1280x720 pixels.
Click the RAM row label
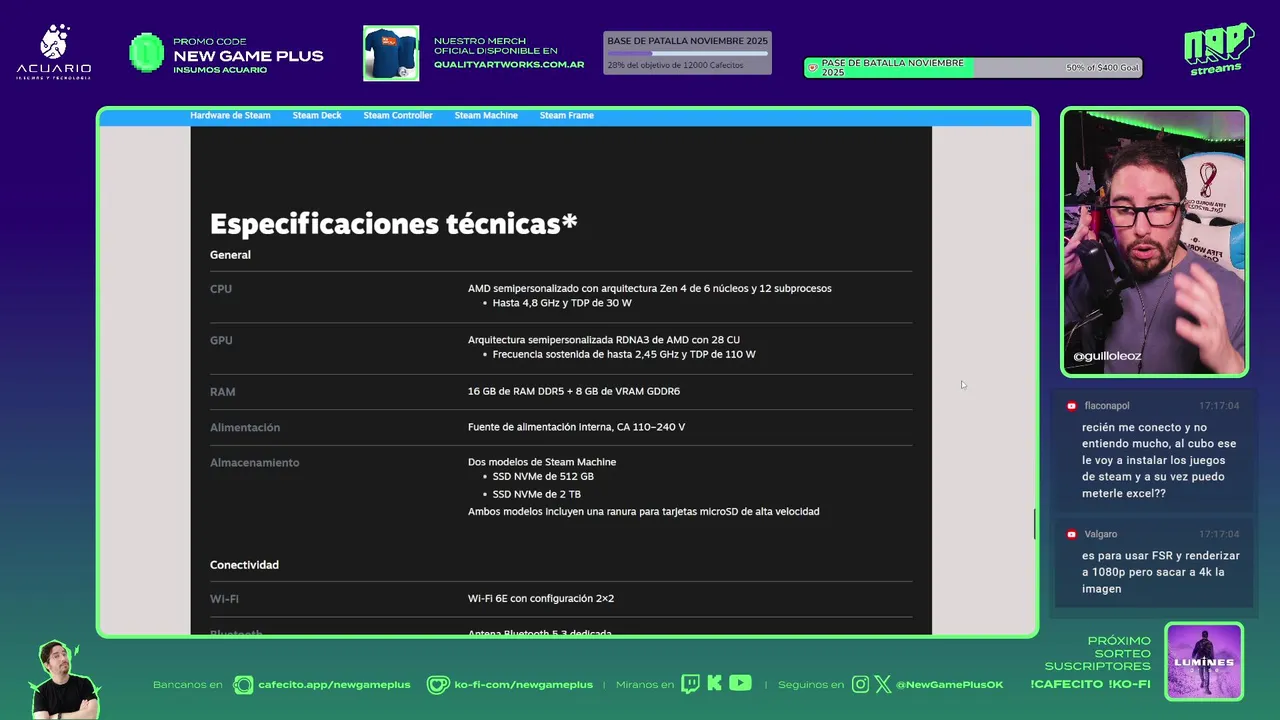(x=222, y=392)
